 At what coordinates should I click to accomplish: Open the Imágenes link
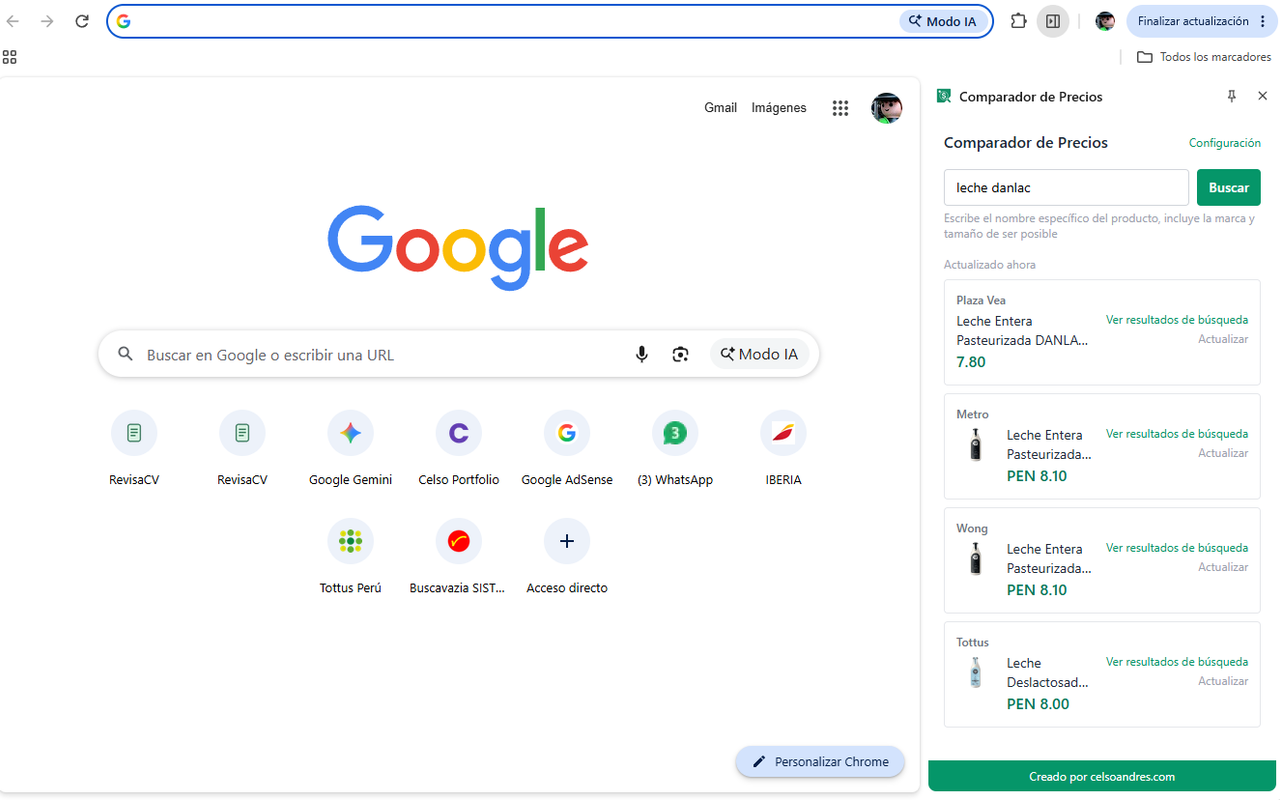[x=779, y=108]
